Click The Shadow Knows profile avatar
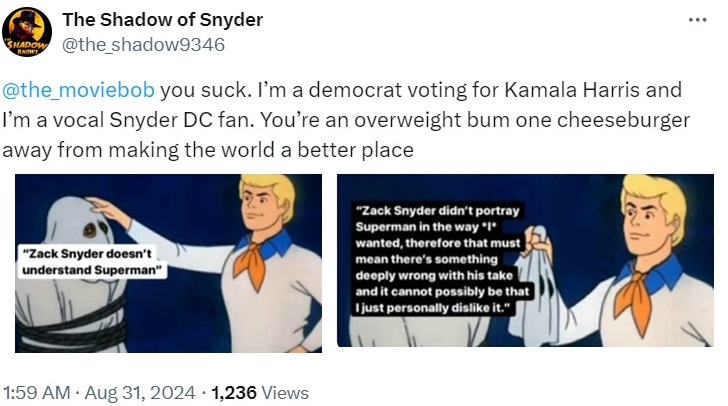This screenshot has height=406, width=728. [x=27, y=32]
